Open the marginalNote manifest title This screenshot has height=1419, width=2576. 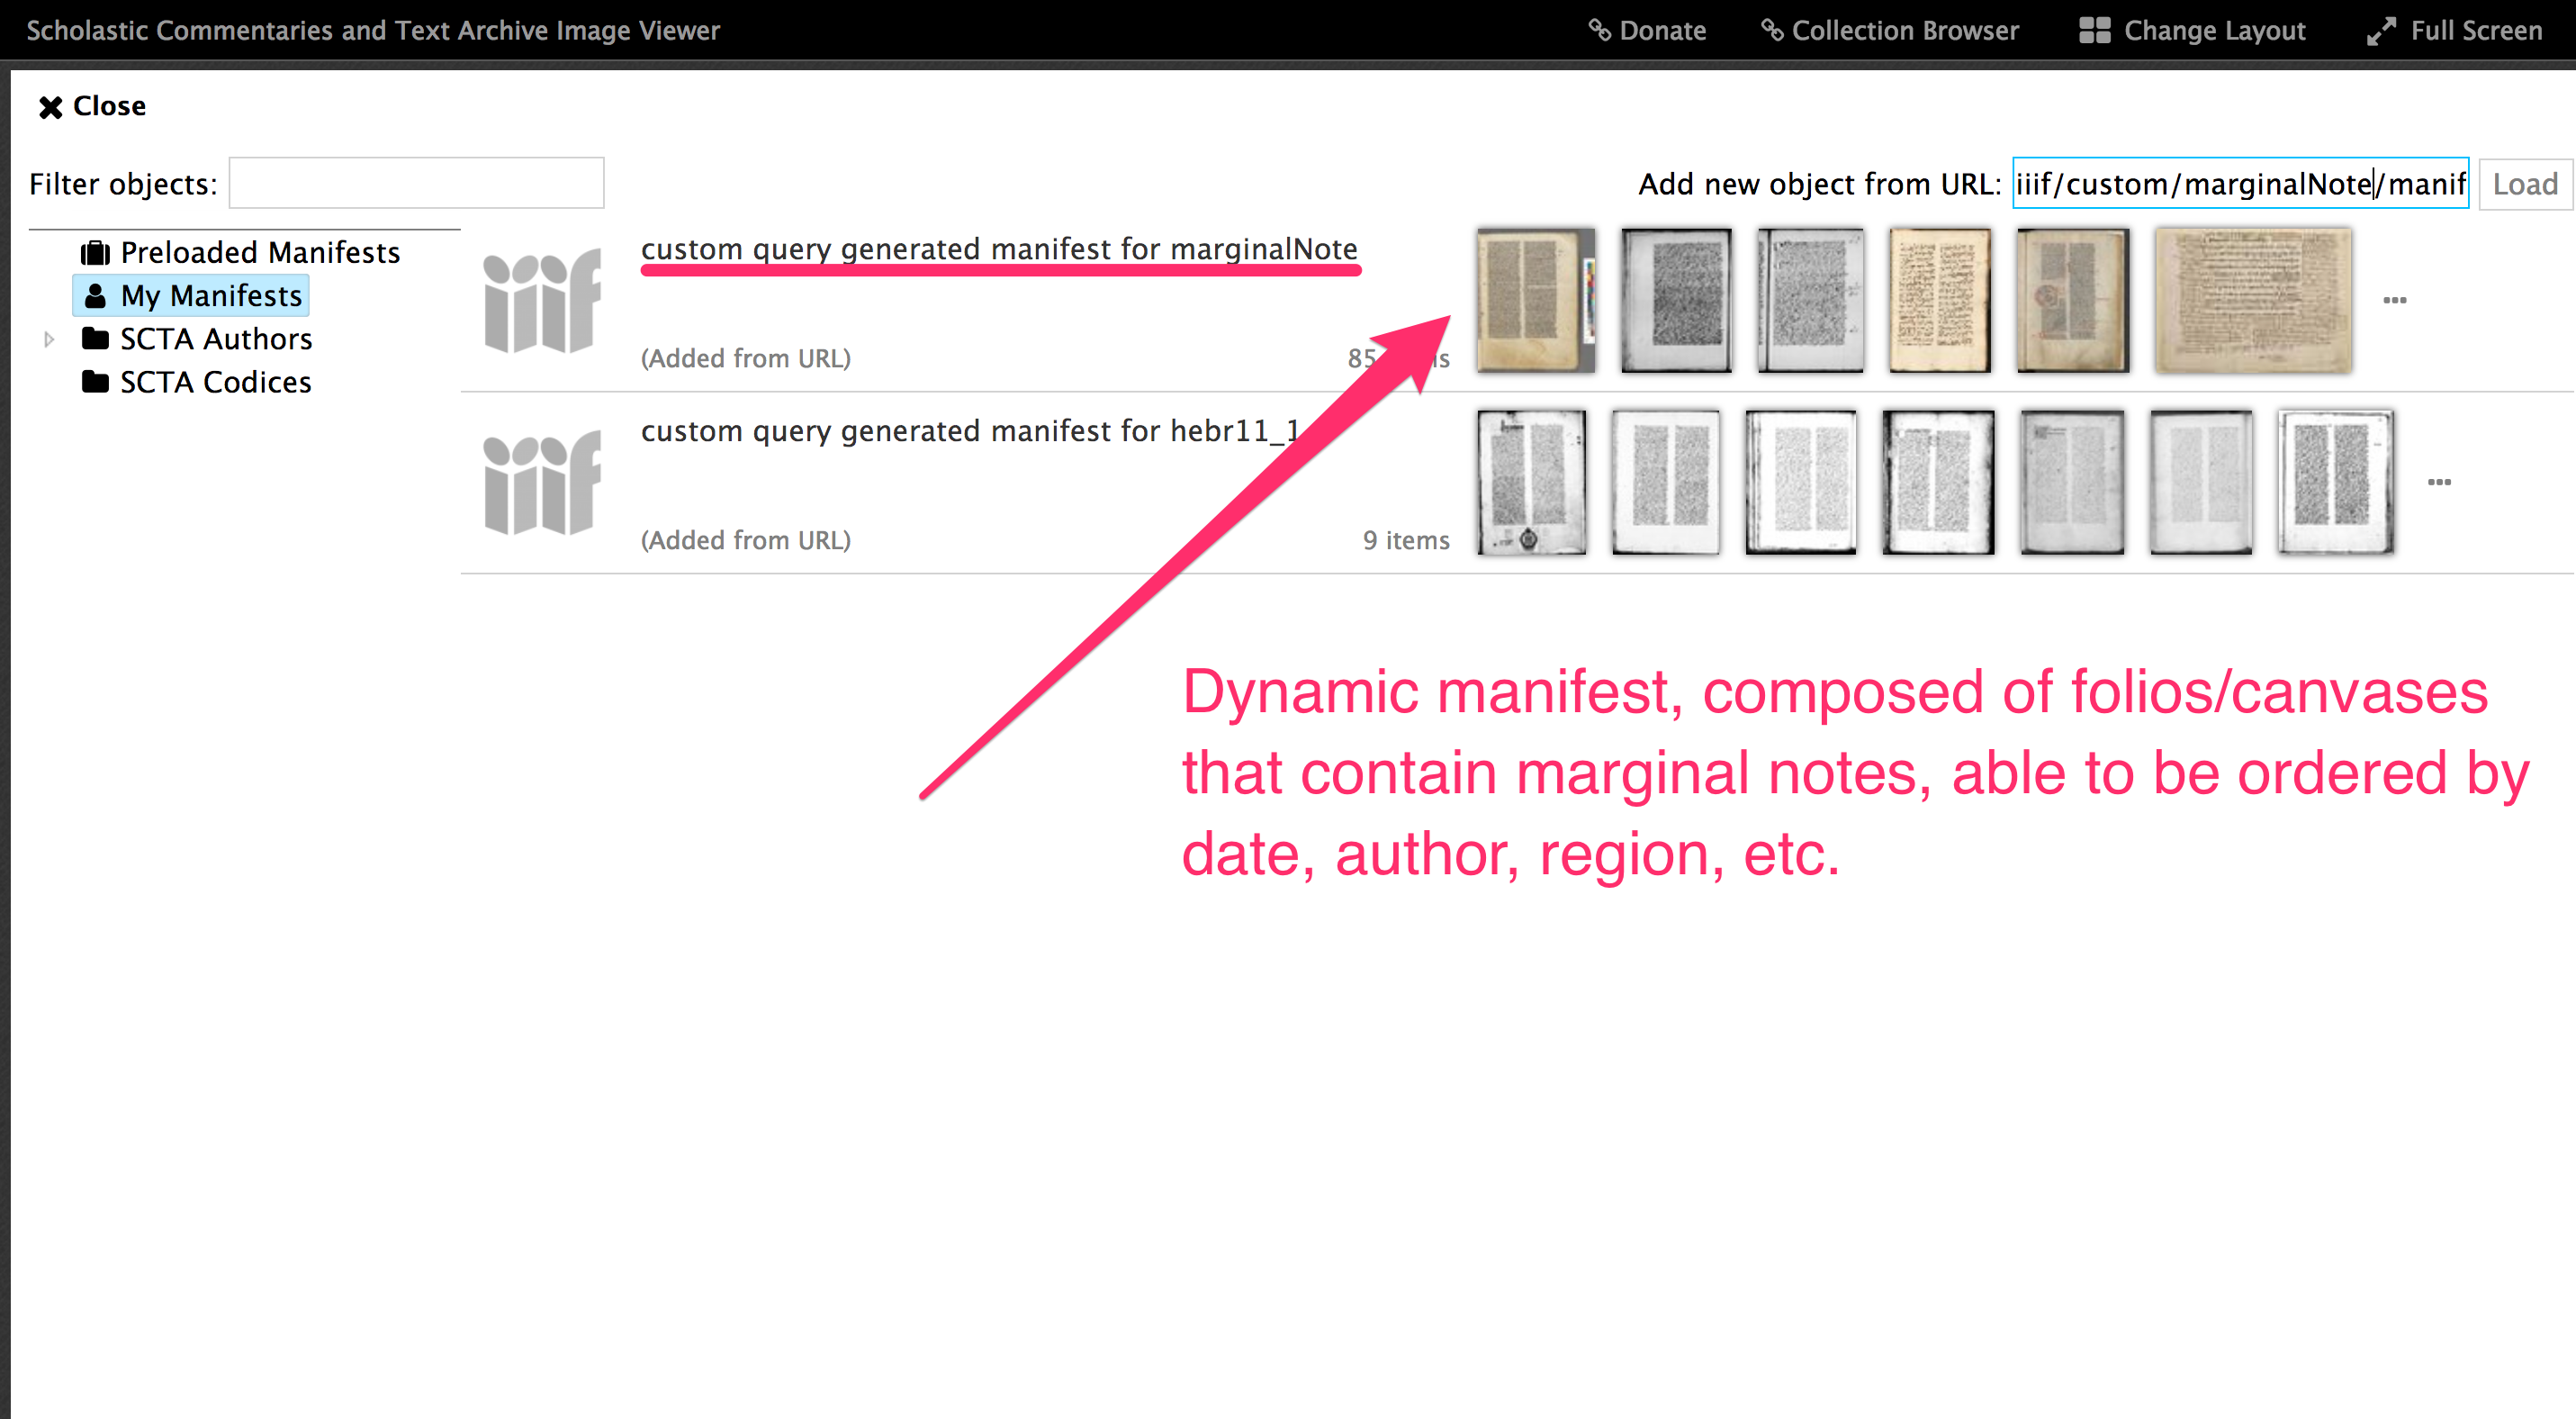[x=998, y=248]
